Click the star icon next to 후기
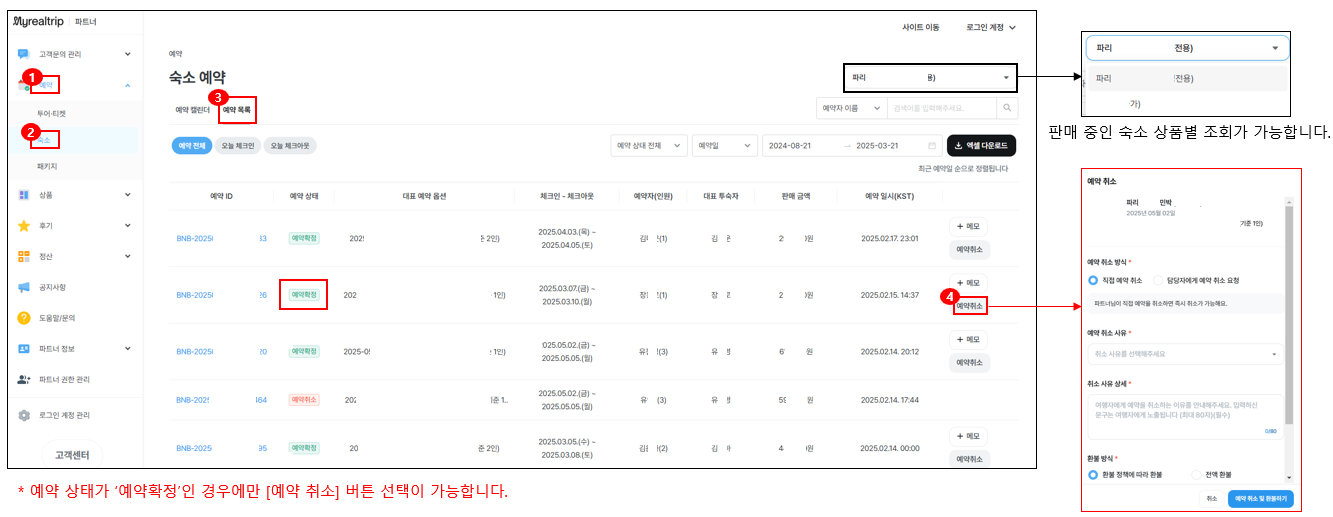 point(23,226)
